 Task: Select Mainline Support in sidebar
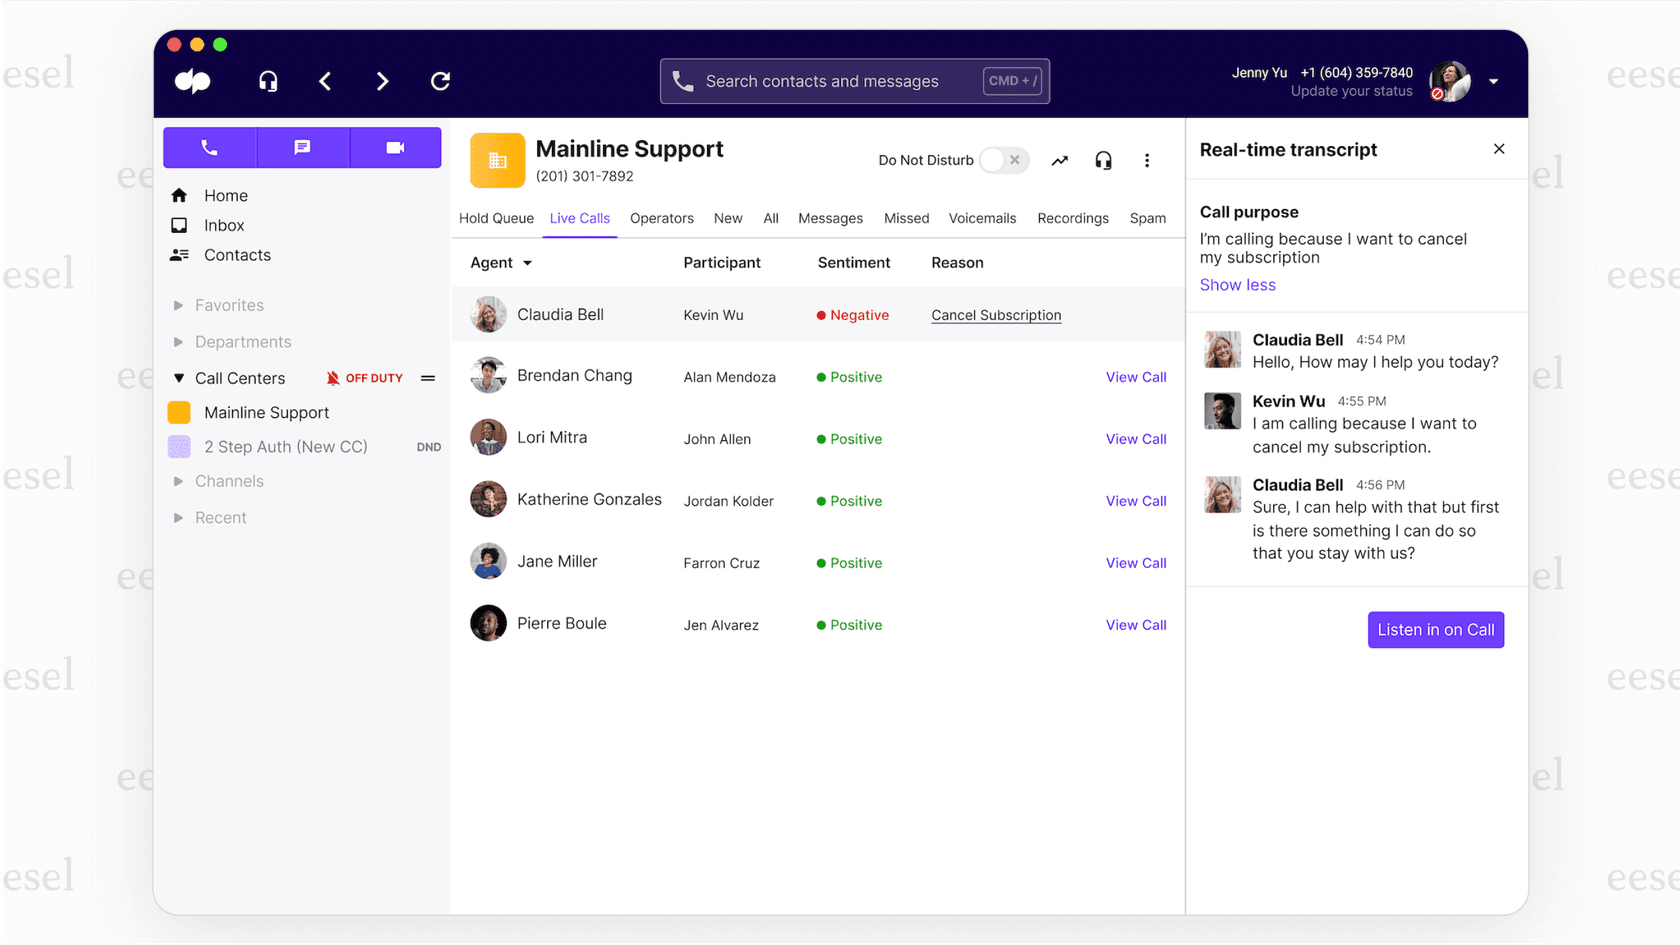267,412
